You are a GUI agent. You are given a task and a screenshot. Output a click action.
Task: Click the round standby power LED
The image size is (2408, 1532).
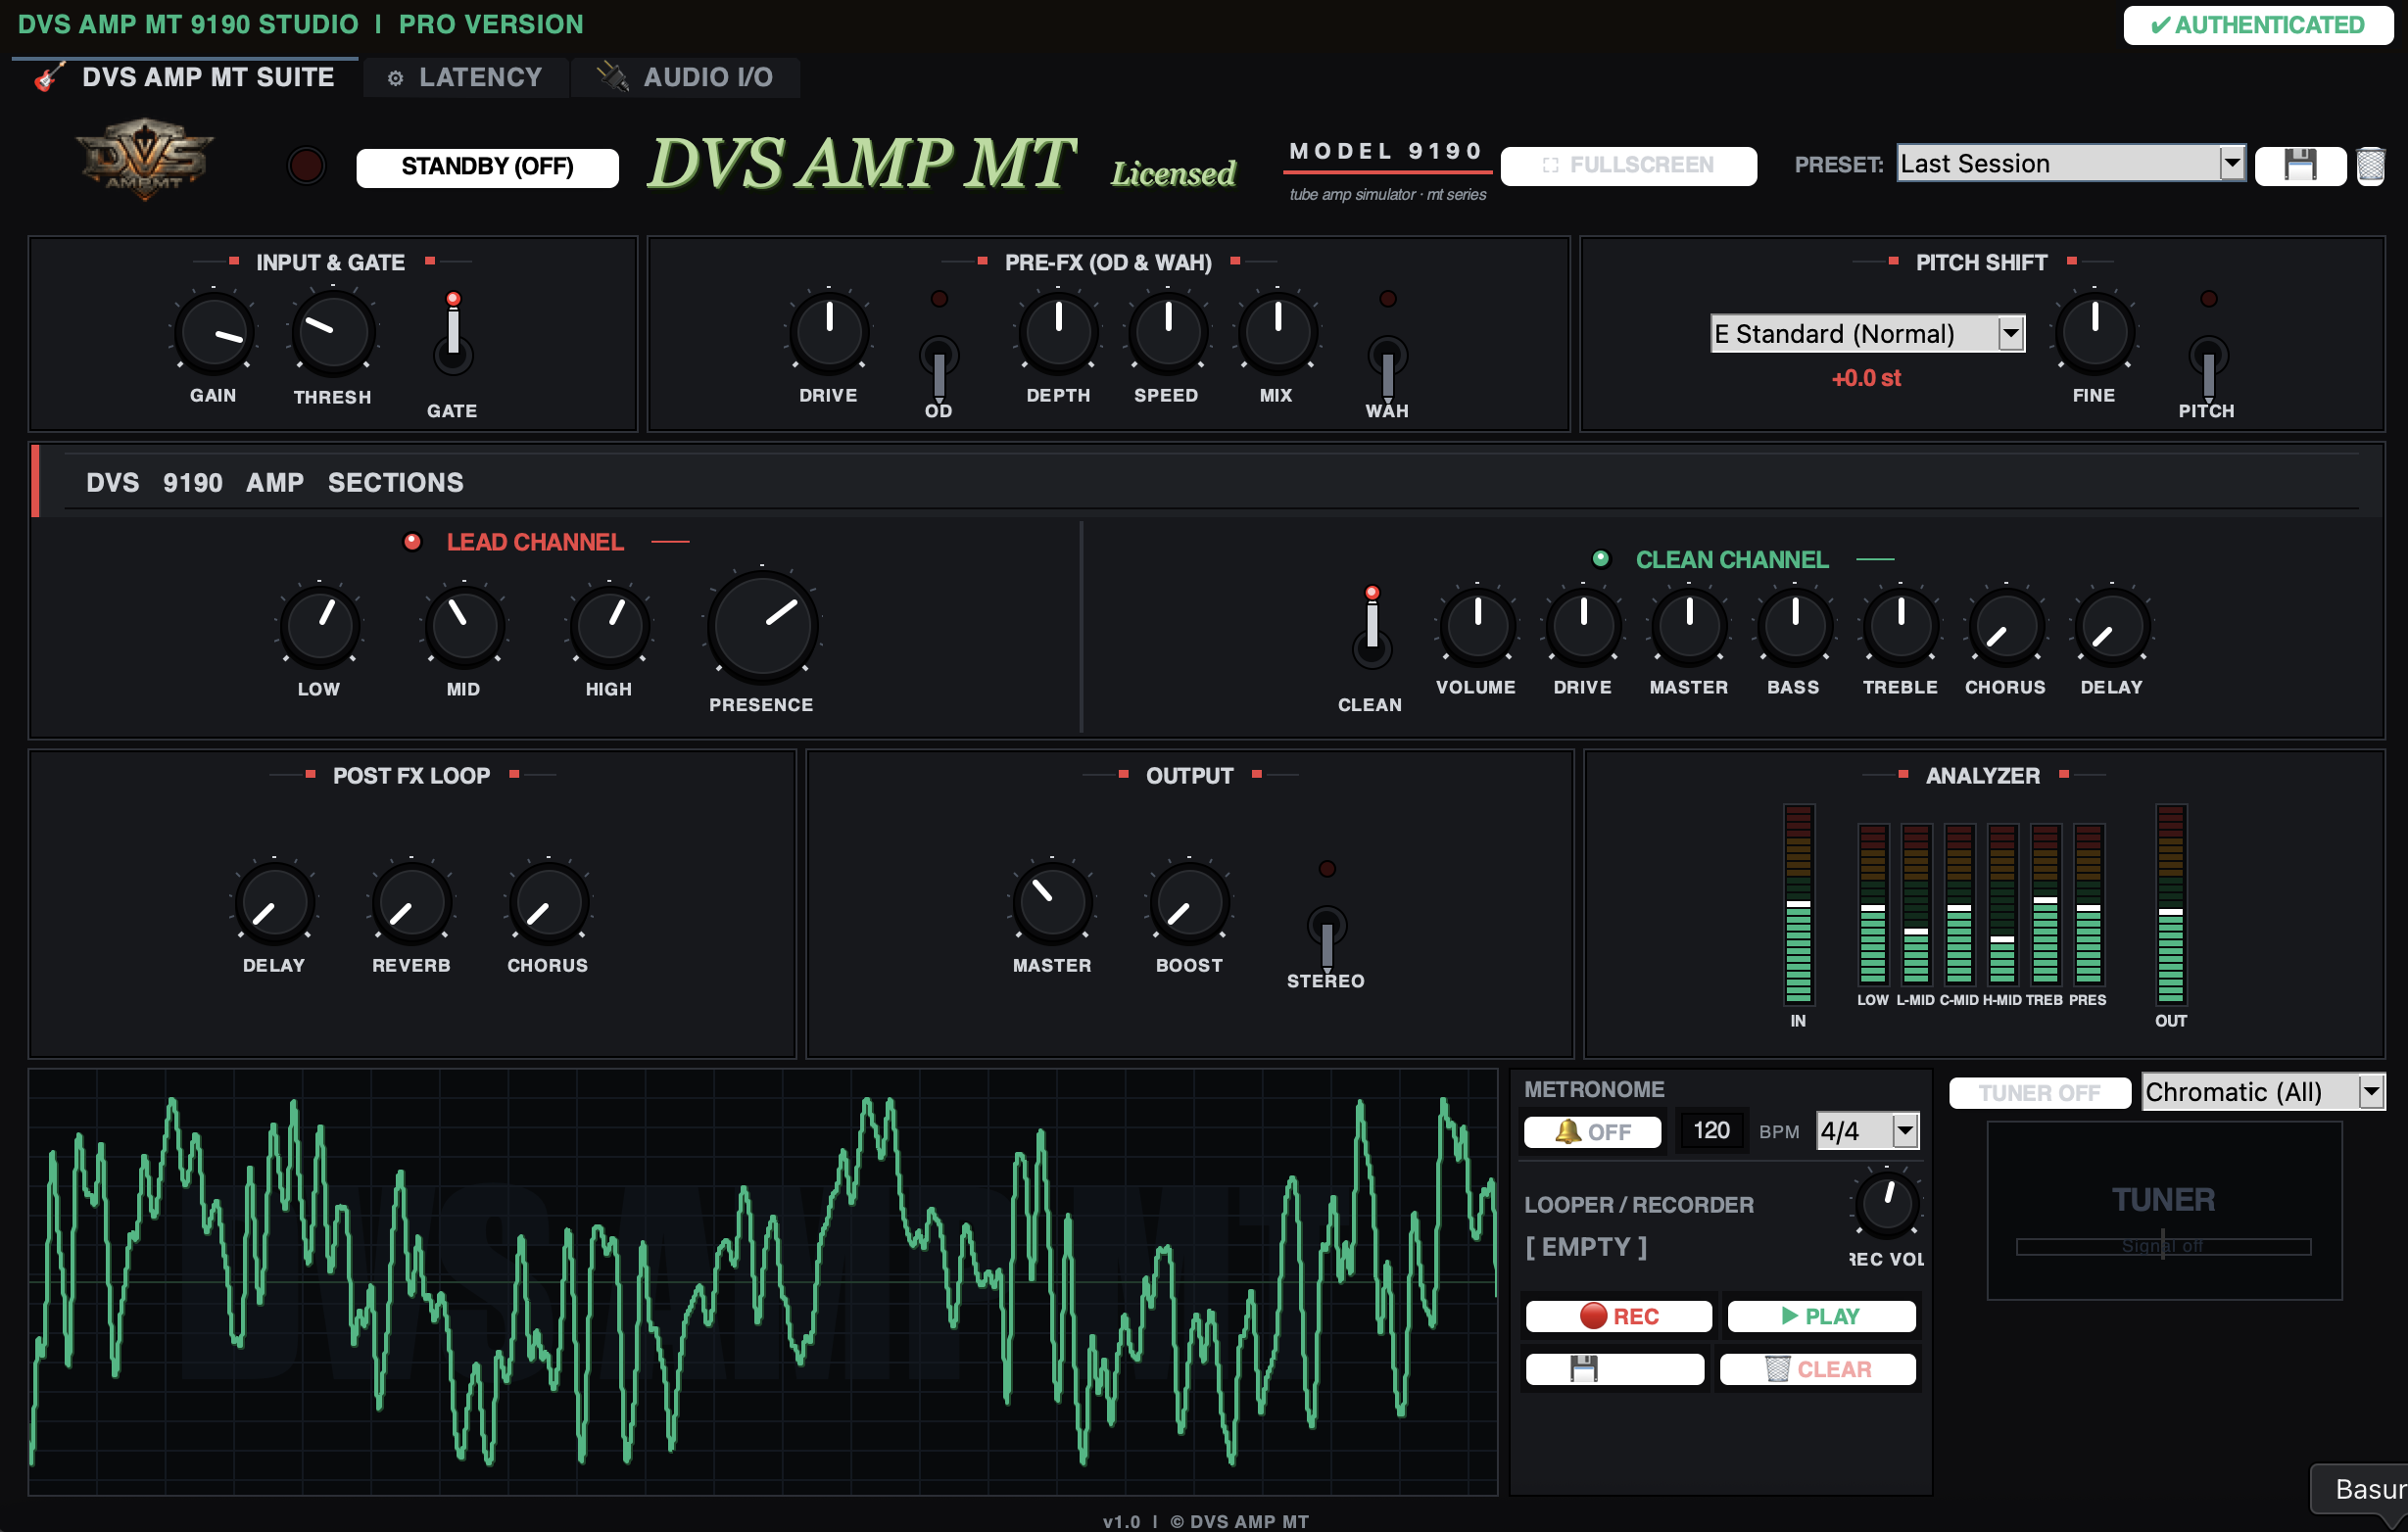point(306,165)
